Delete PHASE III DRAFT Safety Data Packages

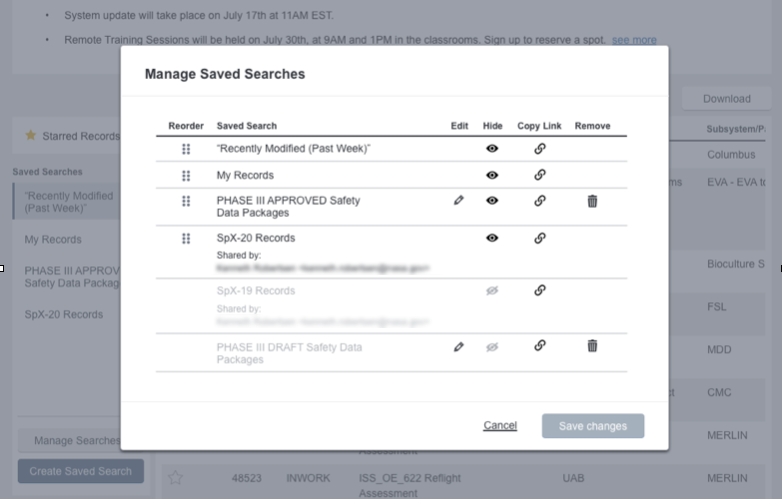pos(592,346)
